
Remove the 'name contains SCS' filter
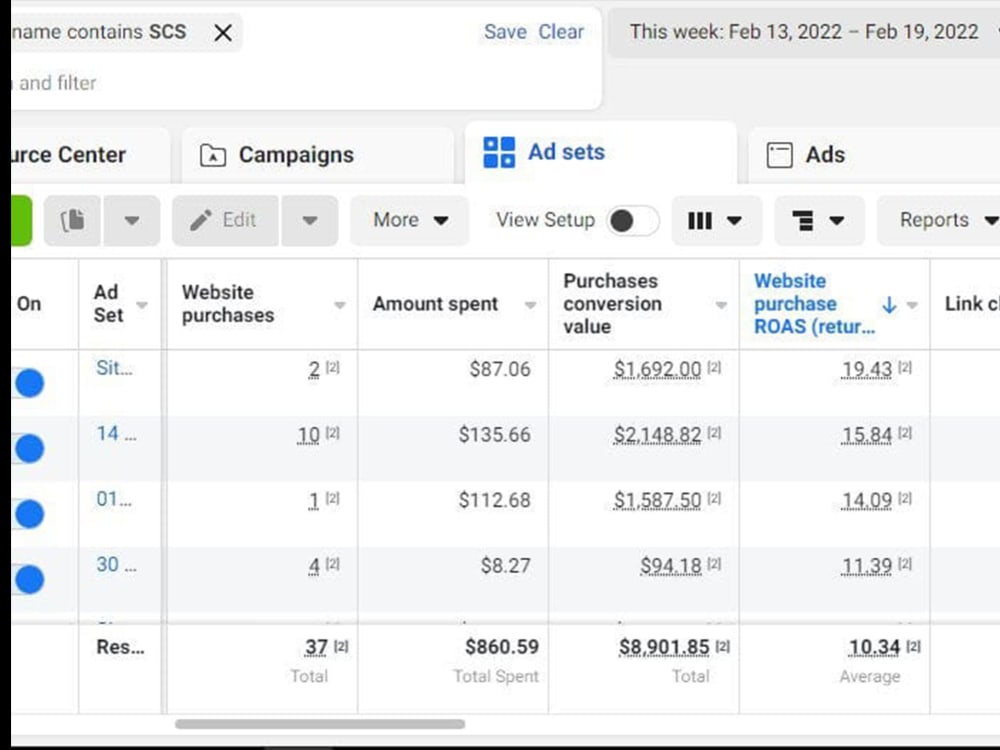tap(222, 32)
